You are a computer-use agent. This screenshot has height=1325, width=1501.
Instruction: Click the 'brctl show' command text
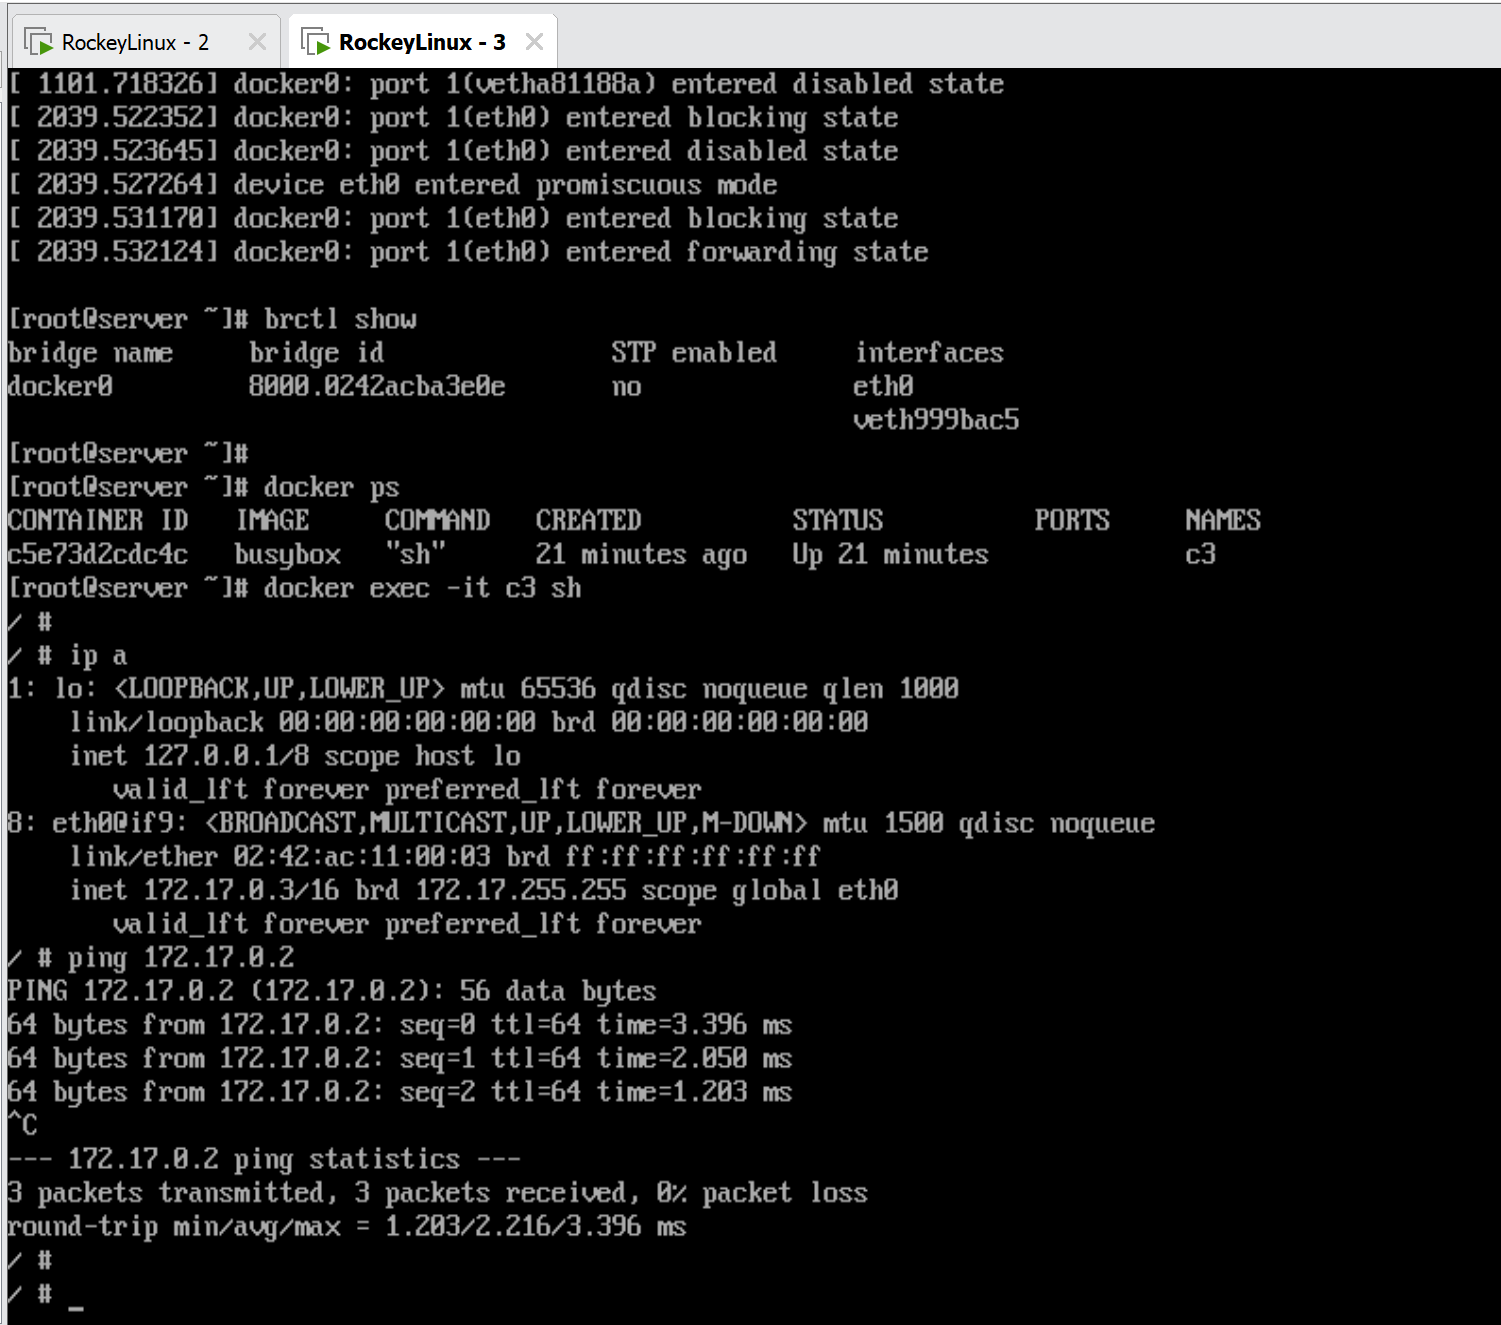click(x=340, y=319)
